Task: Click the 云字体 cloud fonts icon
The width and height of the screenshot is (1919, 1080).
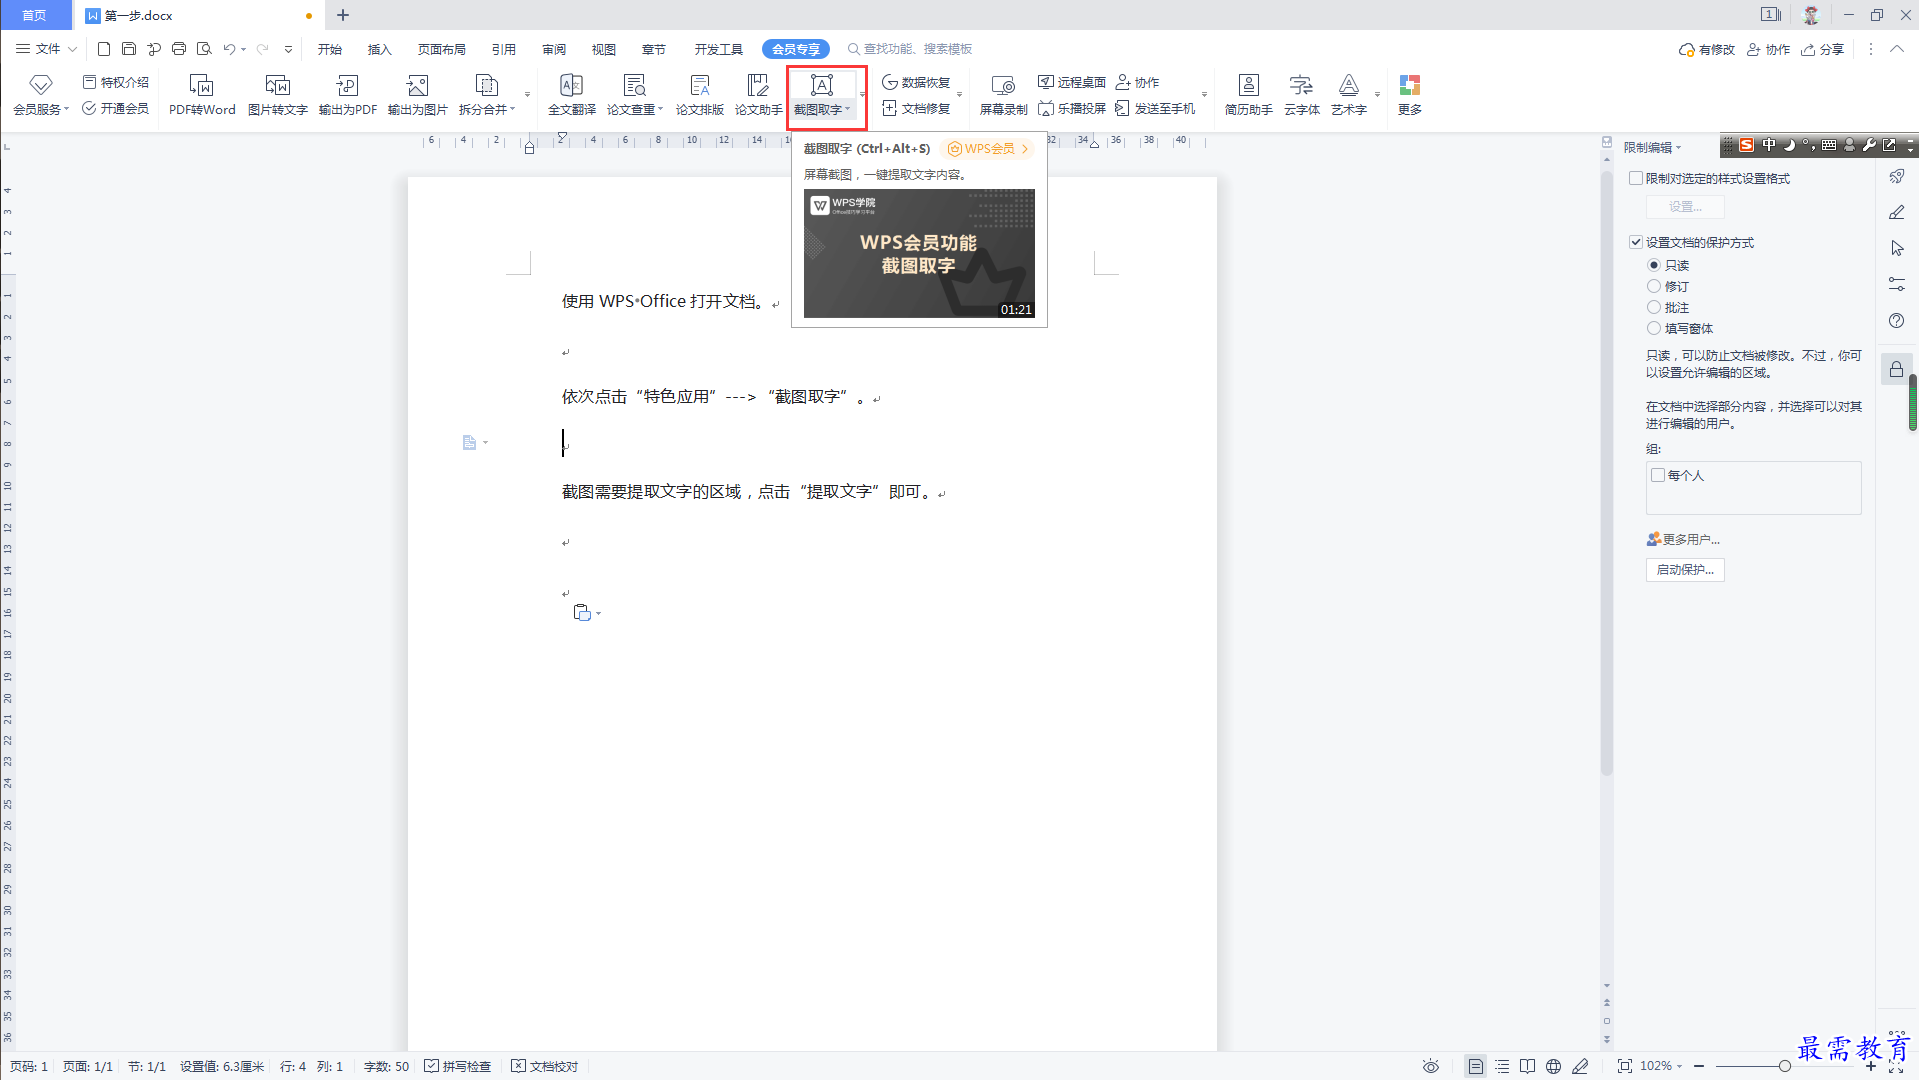Action: [x=1301, y=86]
